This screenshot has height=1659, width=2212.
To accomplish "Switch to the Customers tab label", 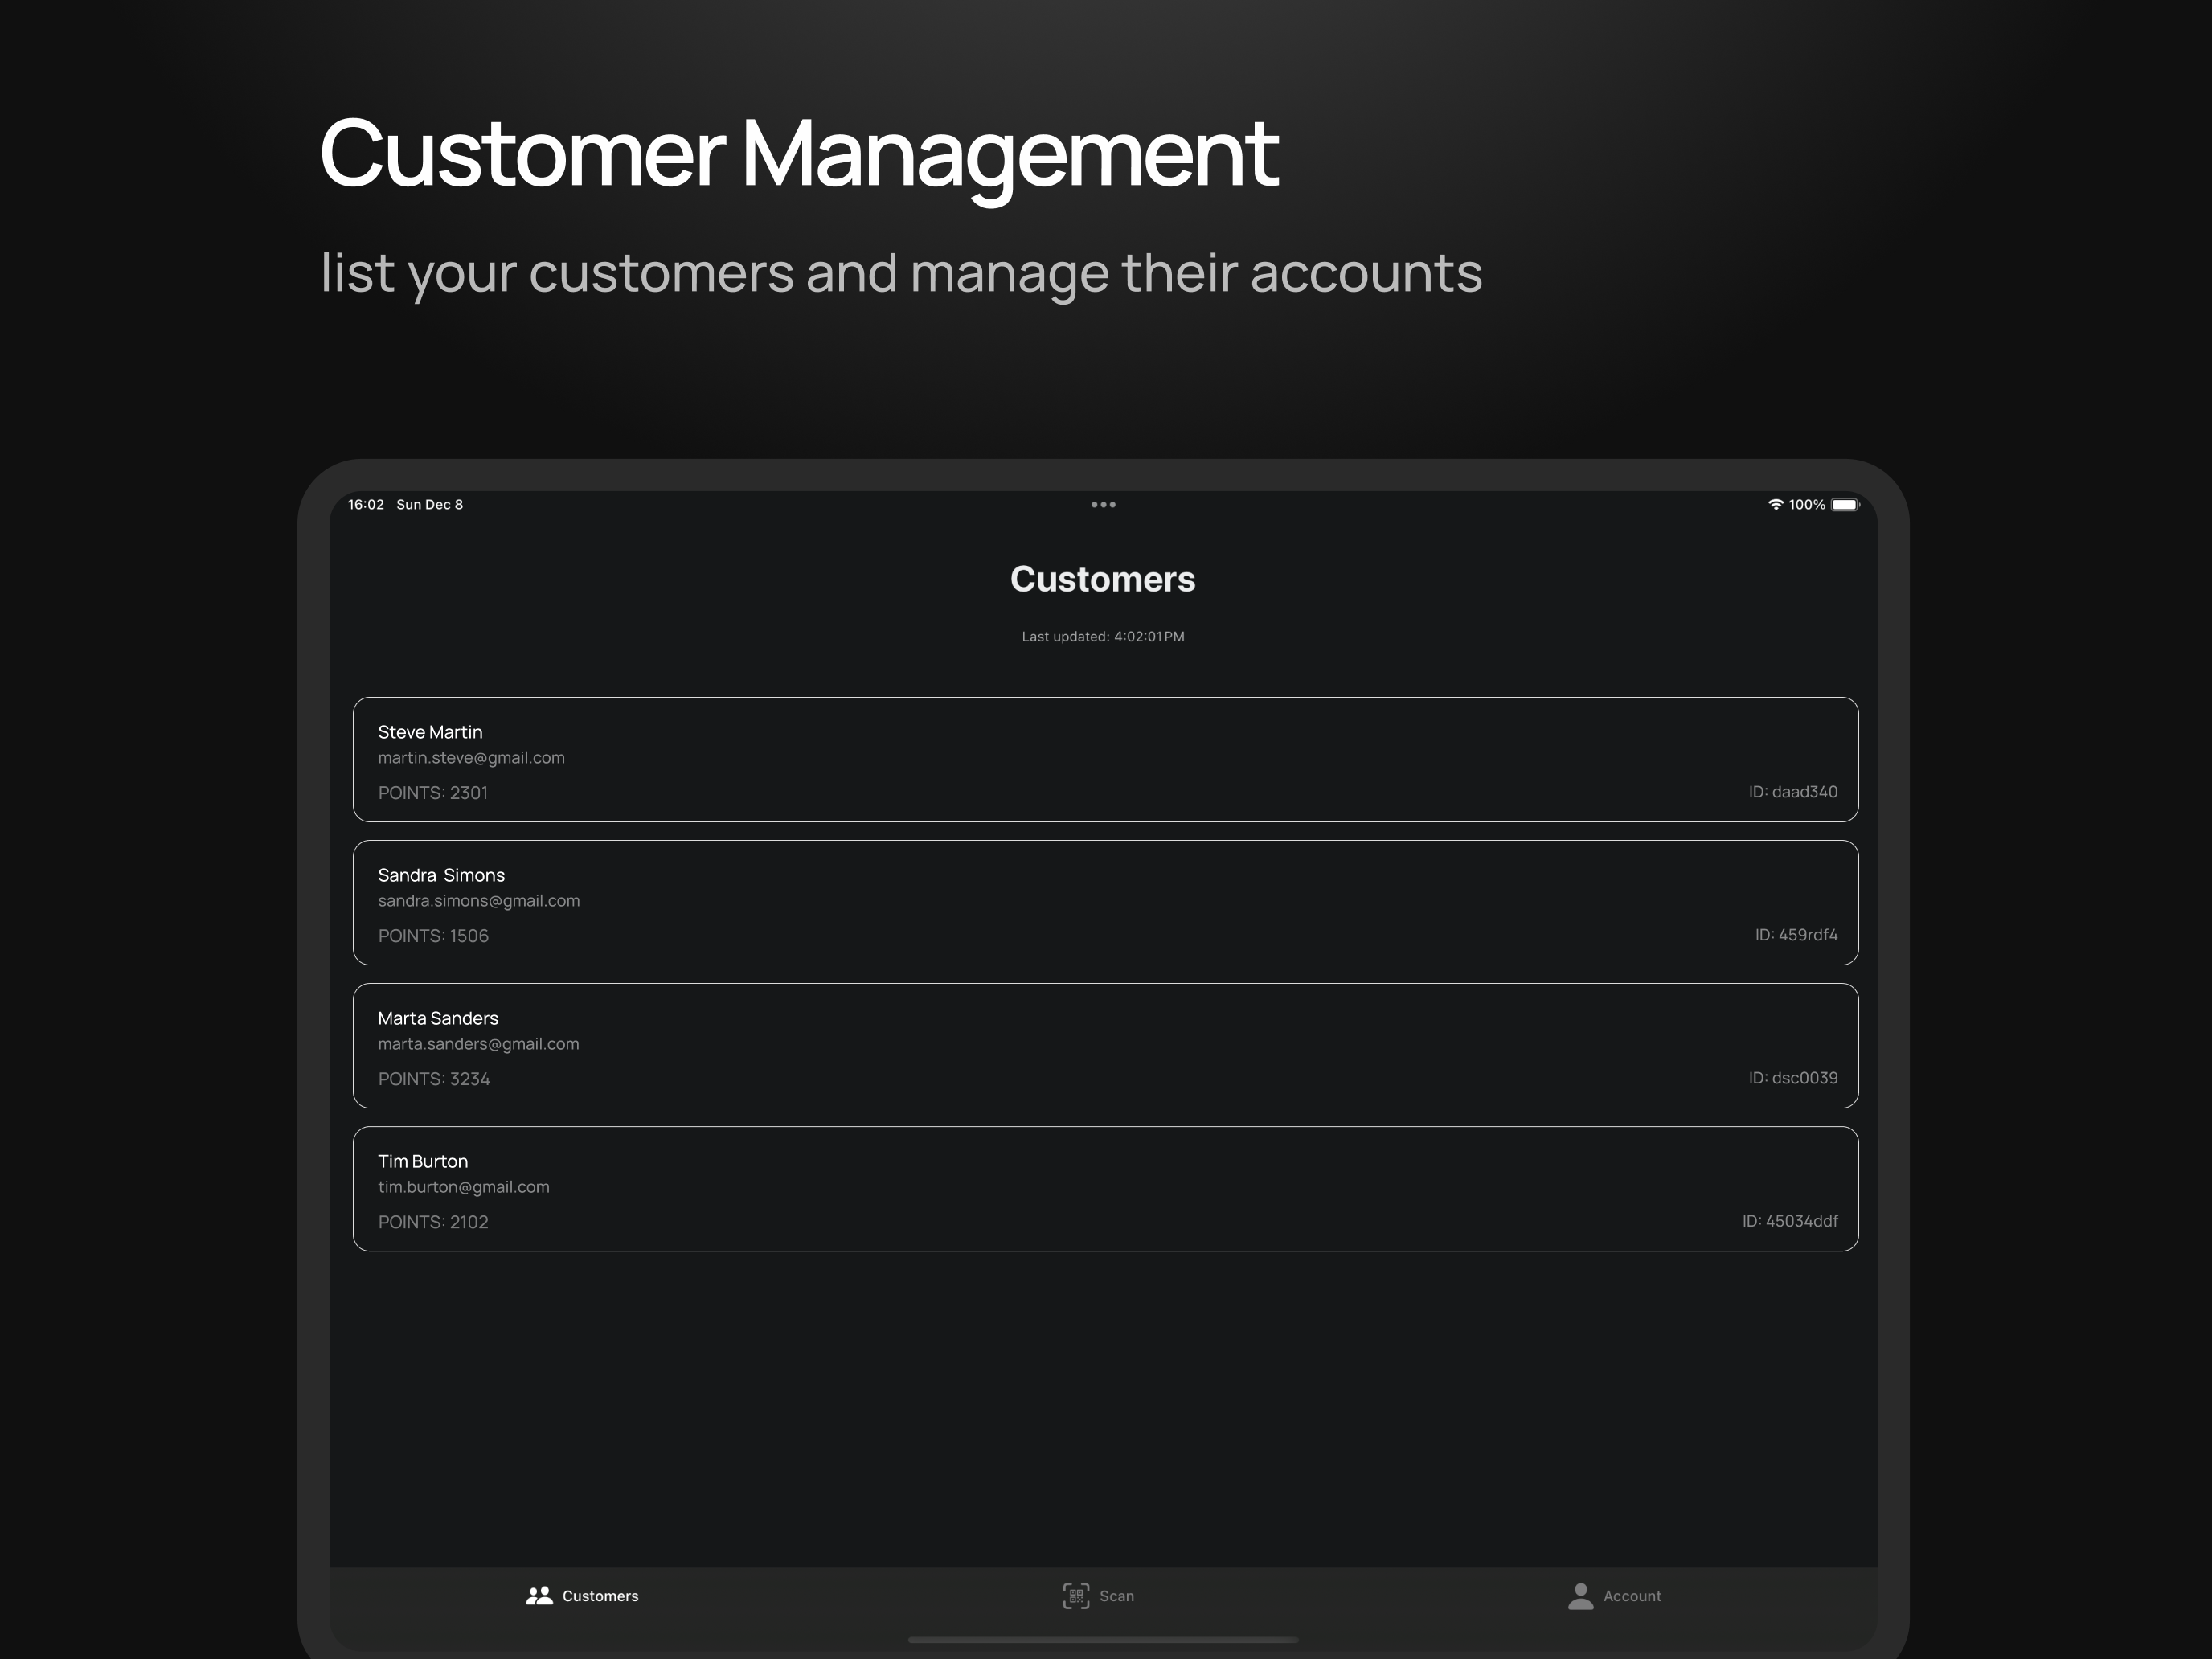I will coord(600,1596).
